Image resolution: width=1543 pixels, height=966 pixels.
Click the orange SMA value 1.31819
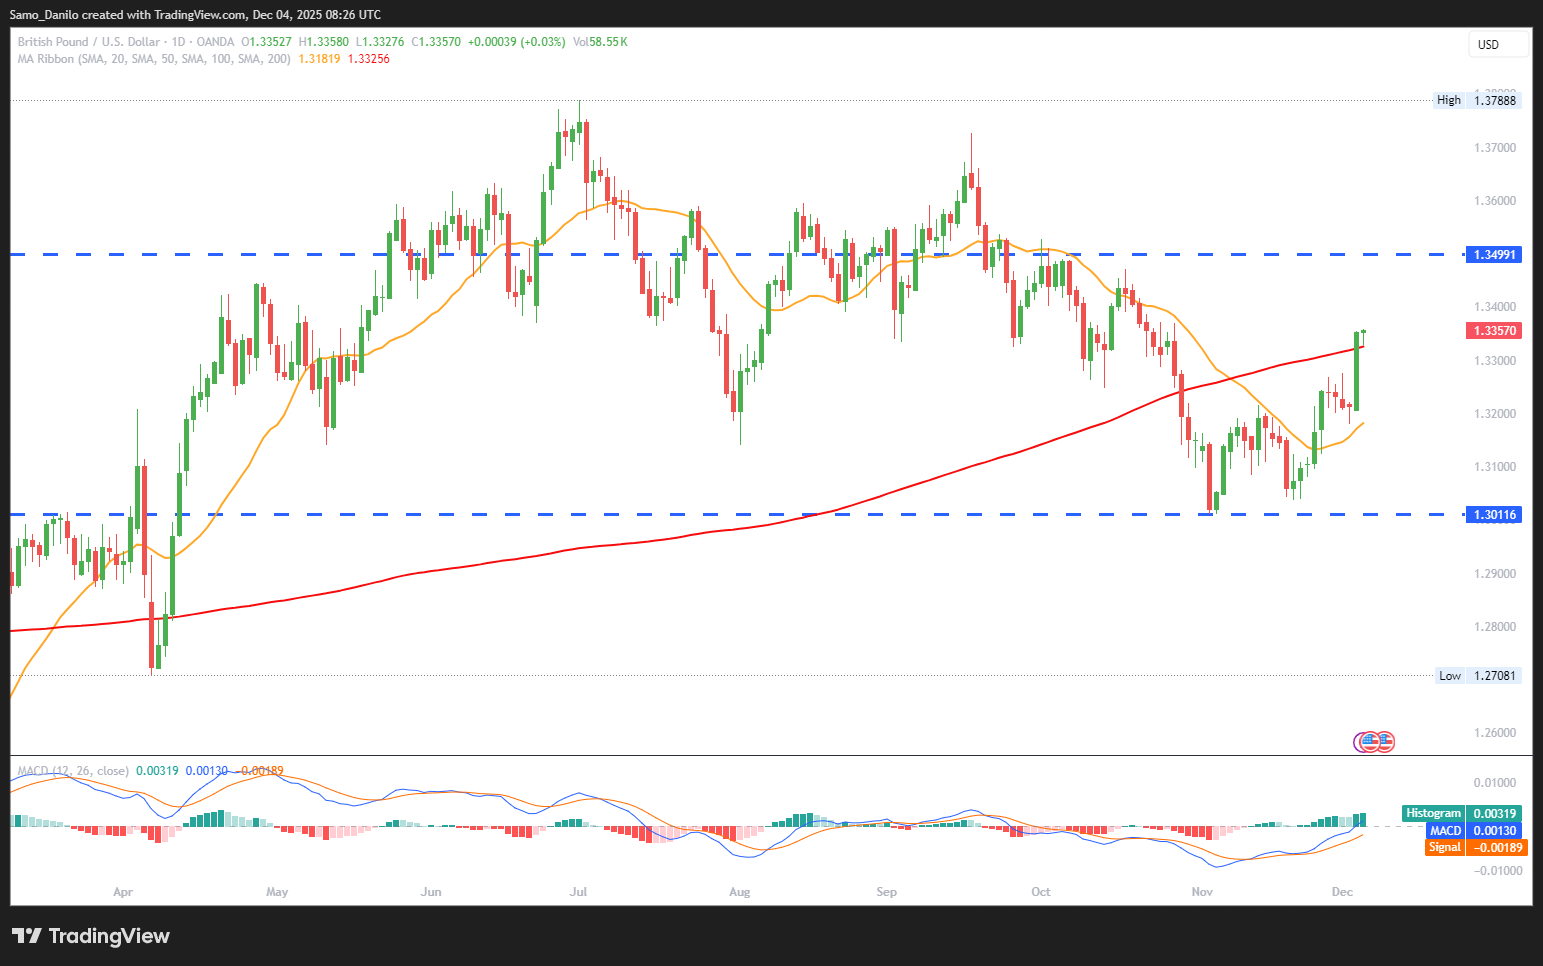pos(319,59)
